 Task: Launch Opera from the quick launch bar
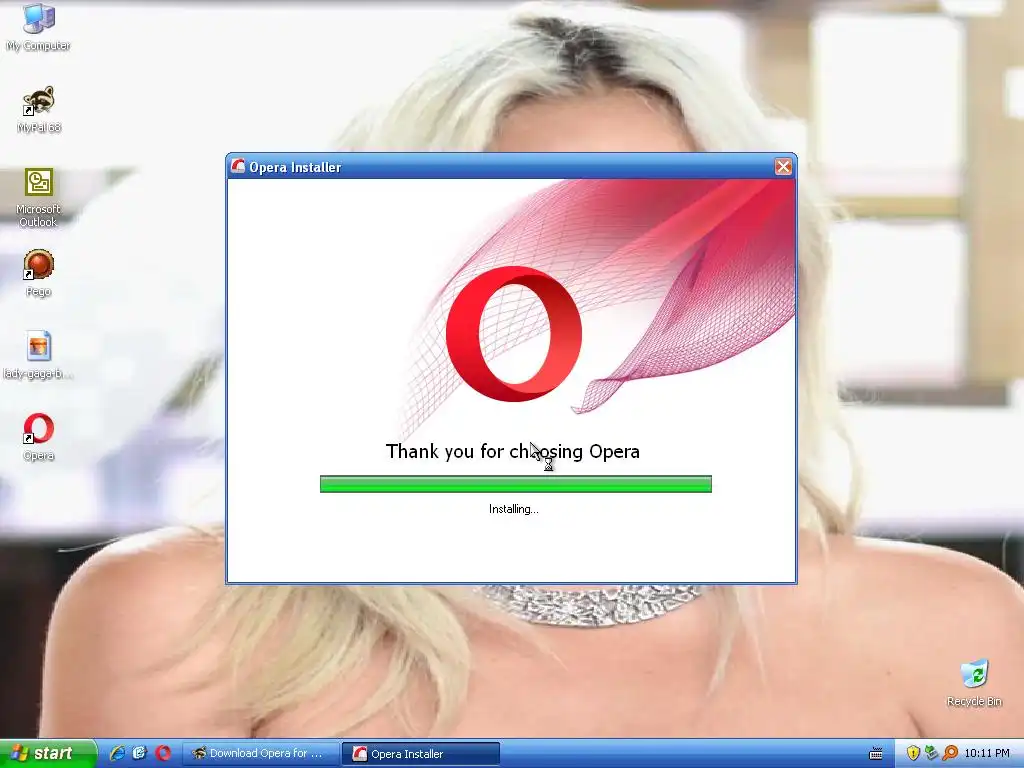[163, 754]
